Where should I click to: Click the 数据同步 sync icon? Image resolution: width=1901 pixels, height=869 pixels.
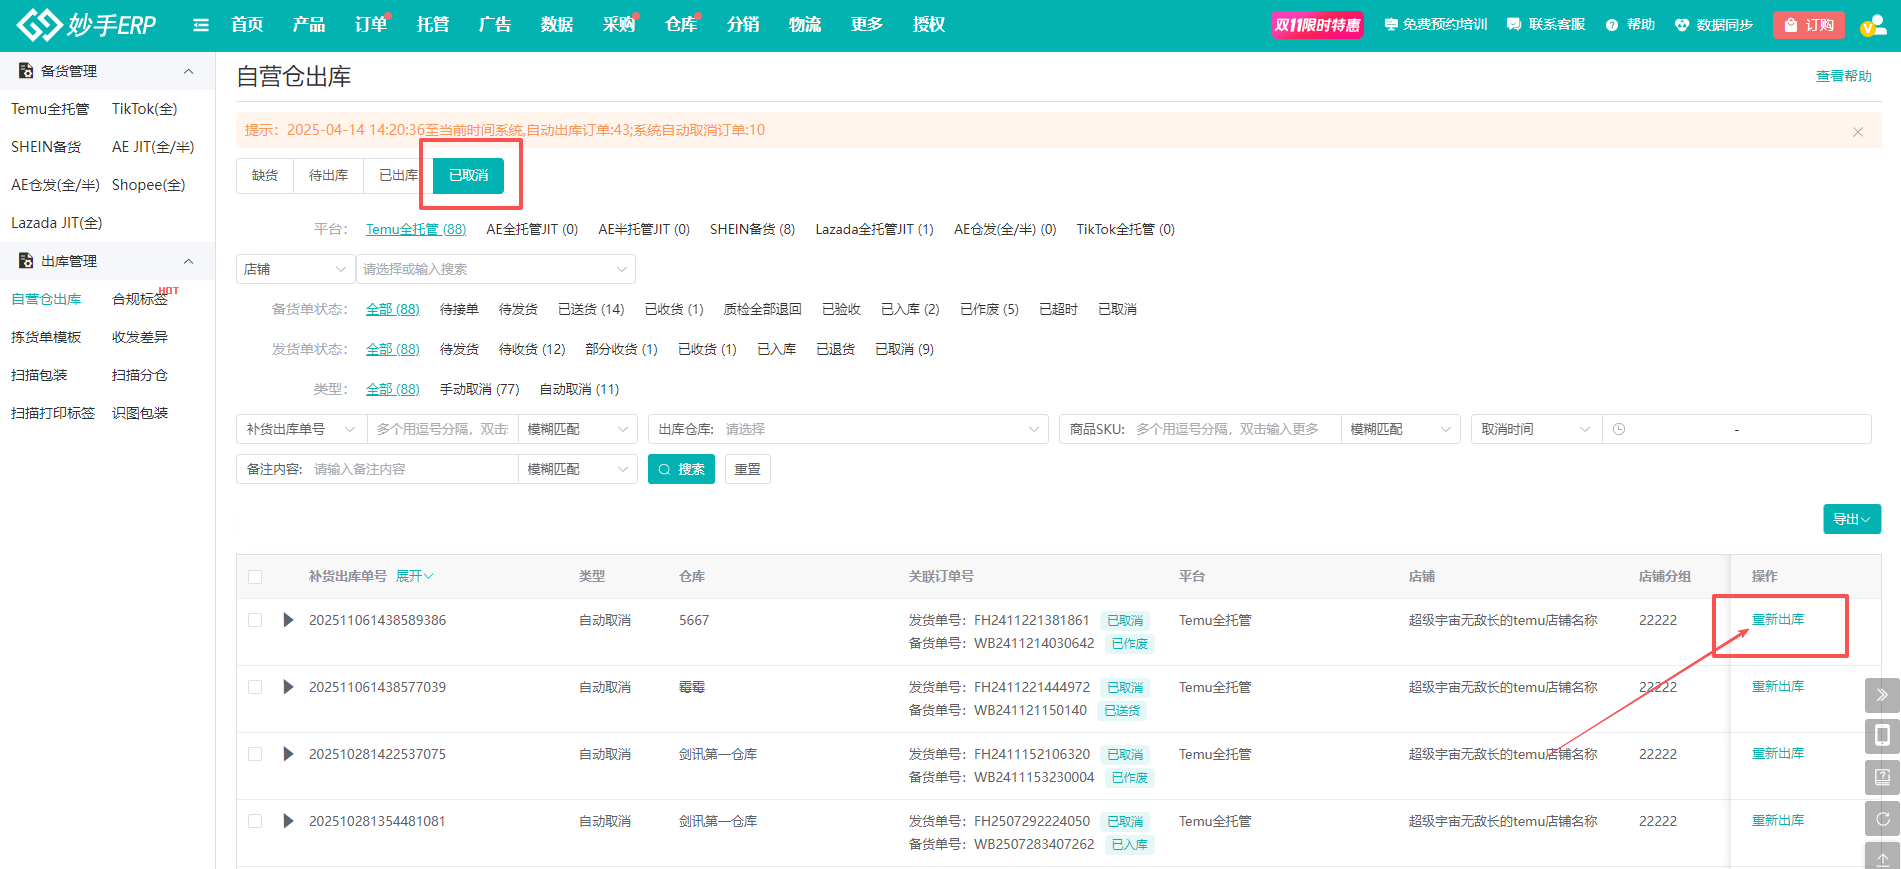(1682, 25)
